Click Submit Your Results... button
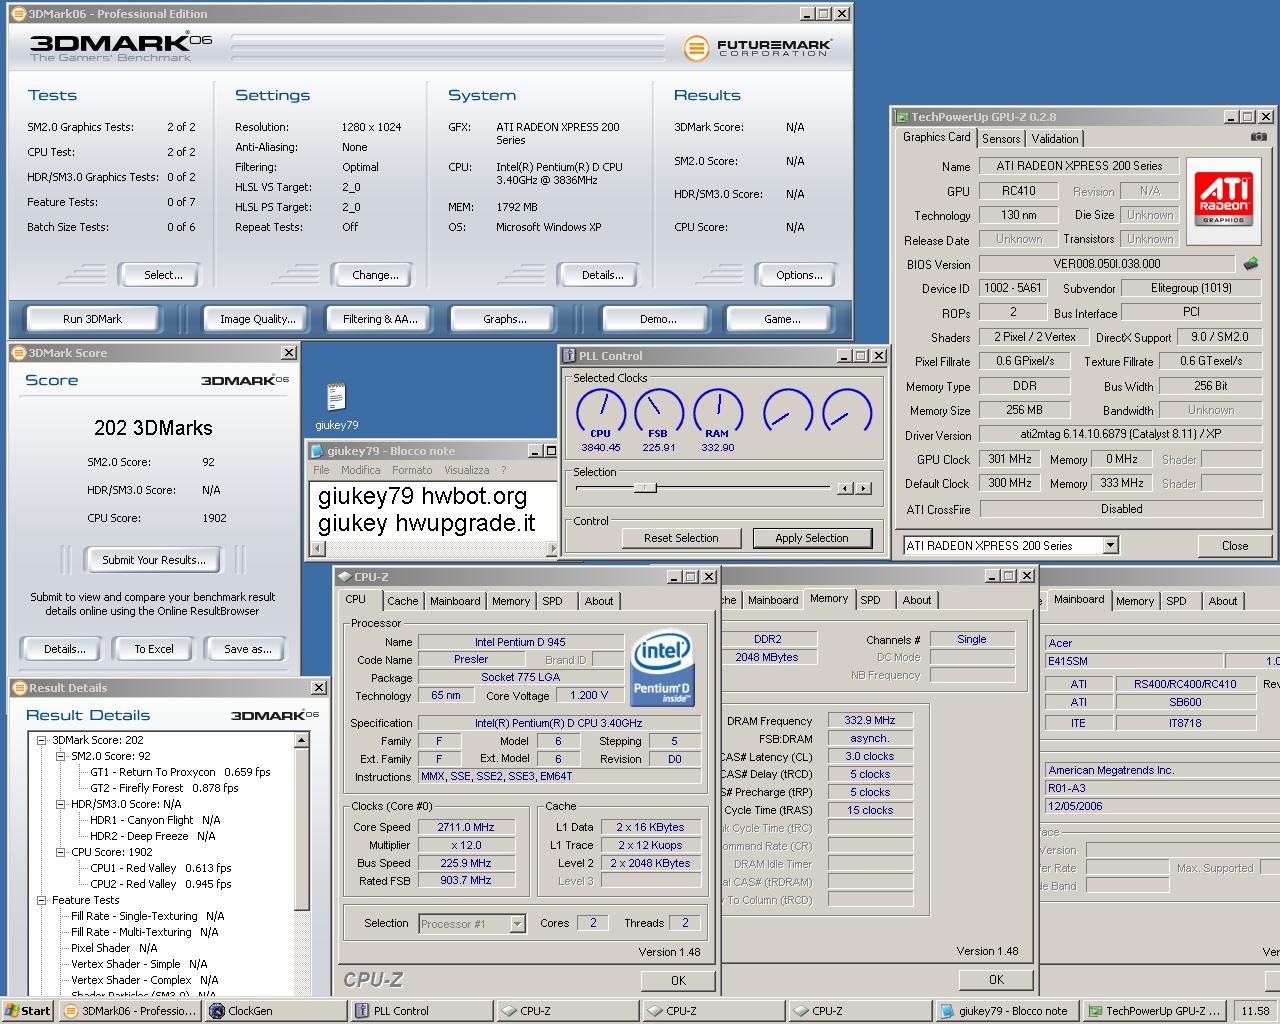This screenshot has height=1024, width=1280. coord(153,560)
